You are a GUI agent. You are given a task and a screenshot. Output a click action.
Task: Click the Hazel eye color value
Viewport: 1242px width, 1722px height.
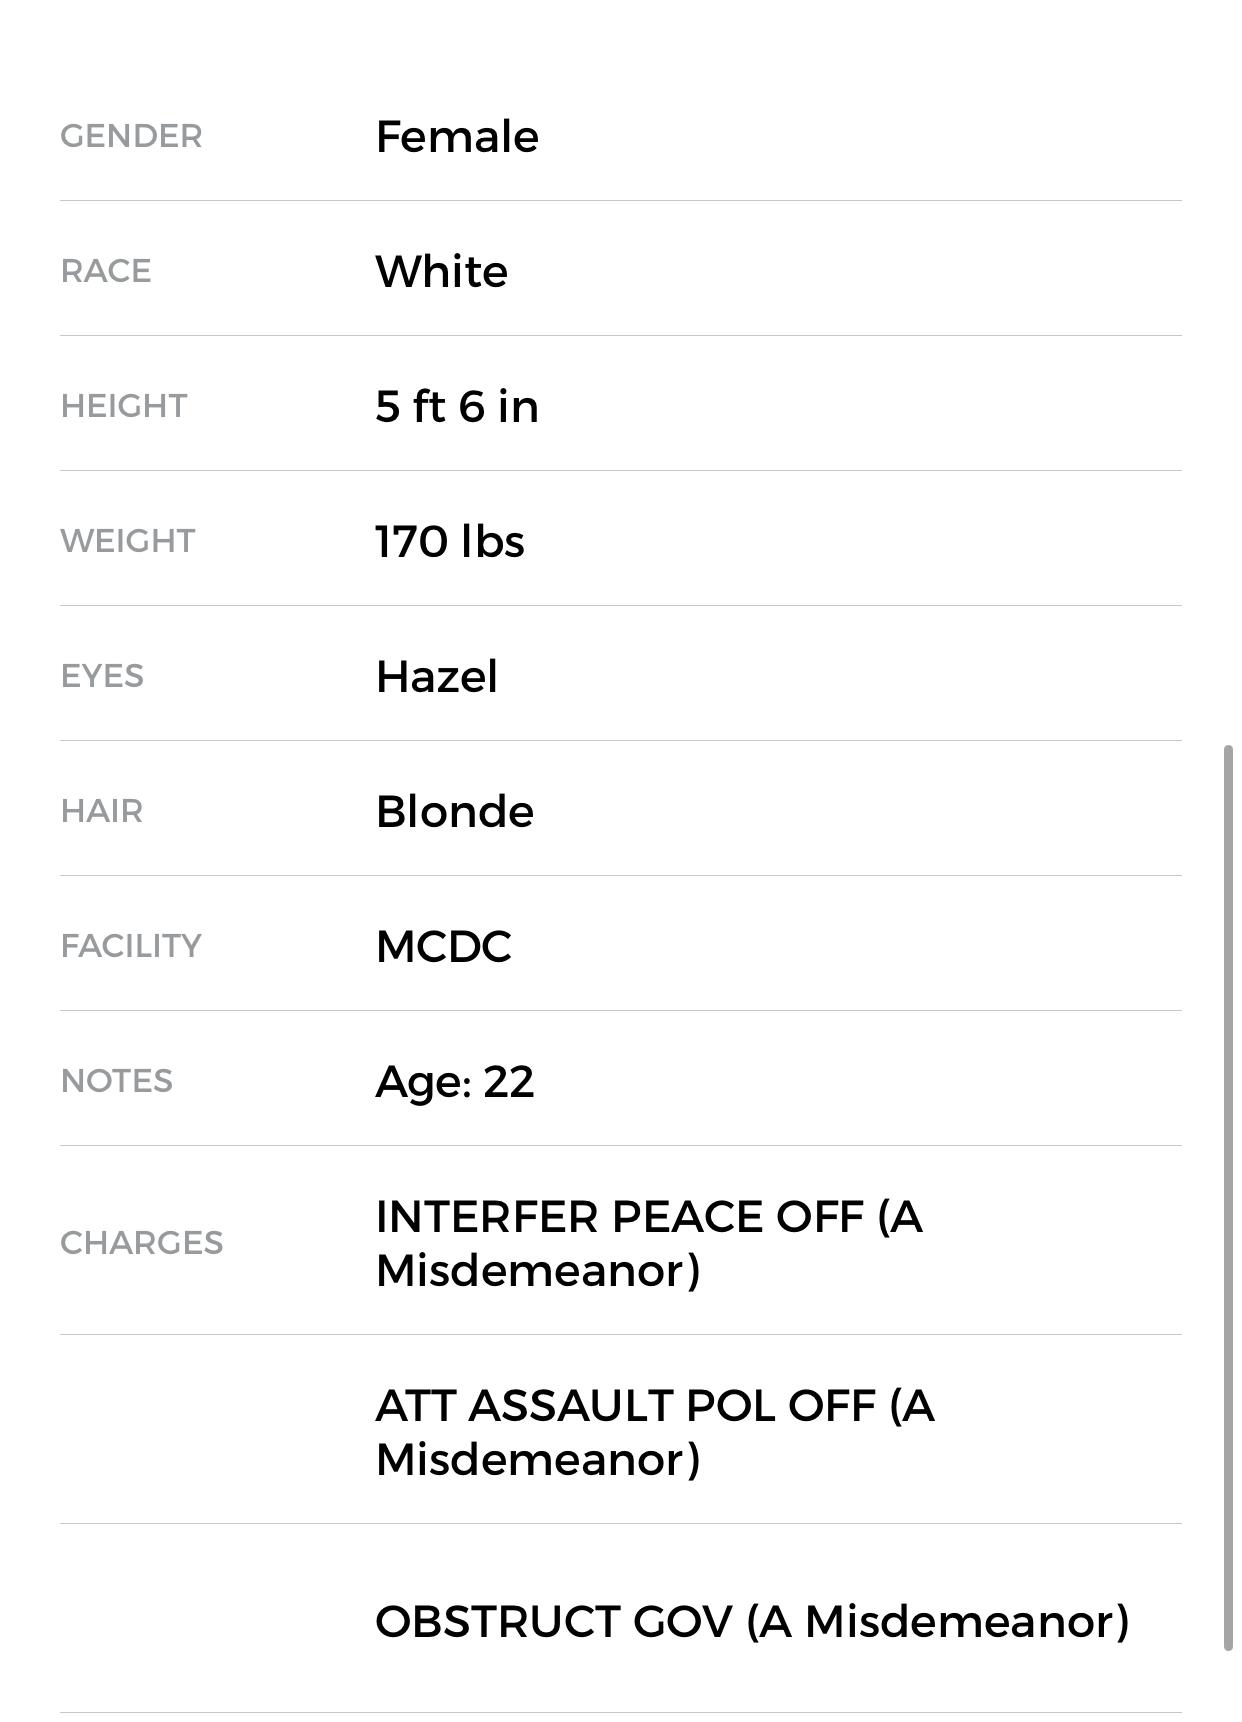(436, 677)
